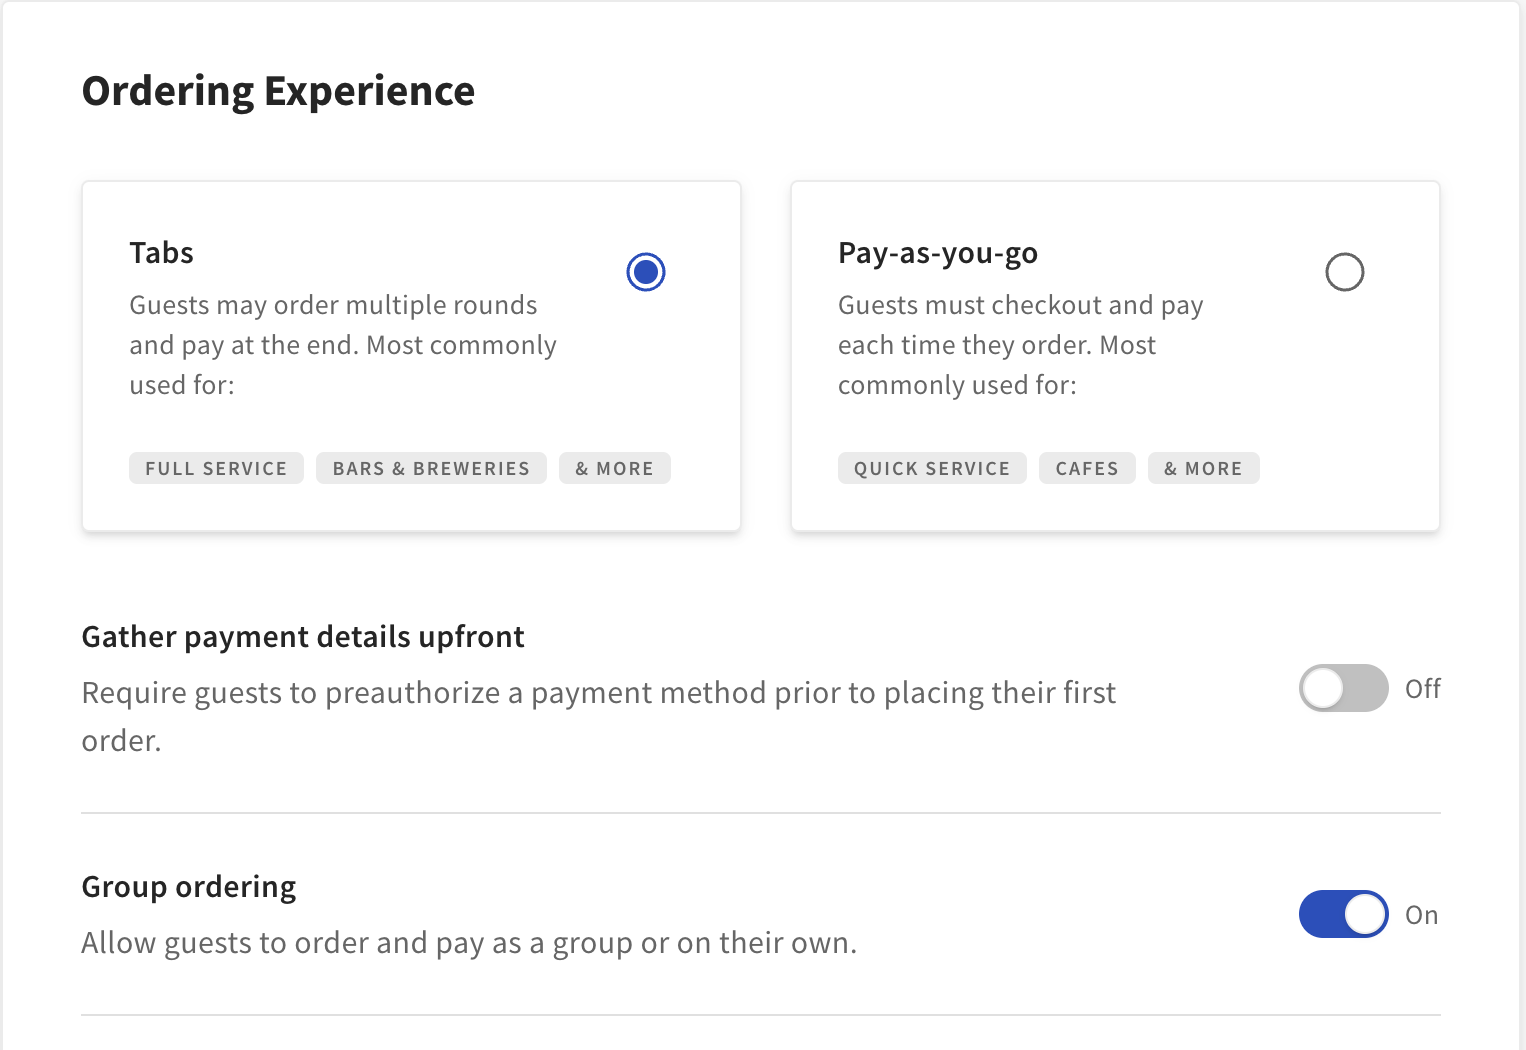Viewport: 1526px width, 1050px height.
Task: Select the Pay-as-you-go card
Action: [x=1115, y=355]
